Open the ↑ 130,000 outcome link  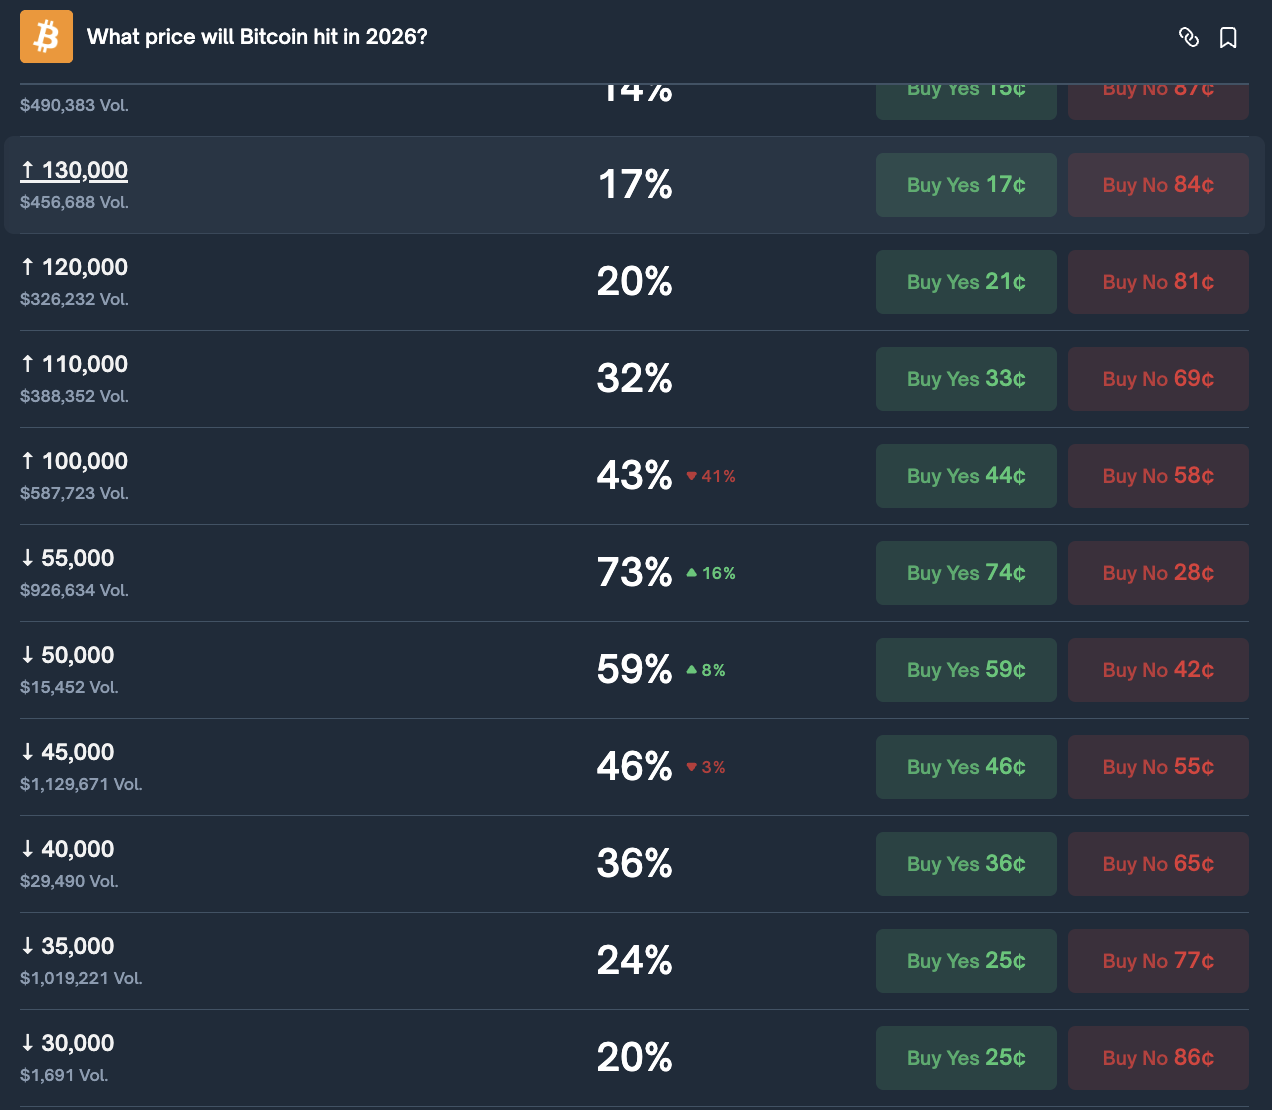pos(75,170)
